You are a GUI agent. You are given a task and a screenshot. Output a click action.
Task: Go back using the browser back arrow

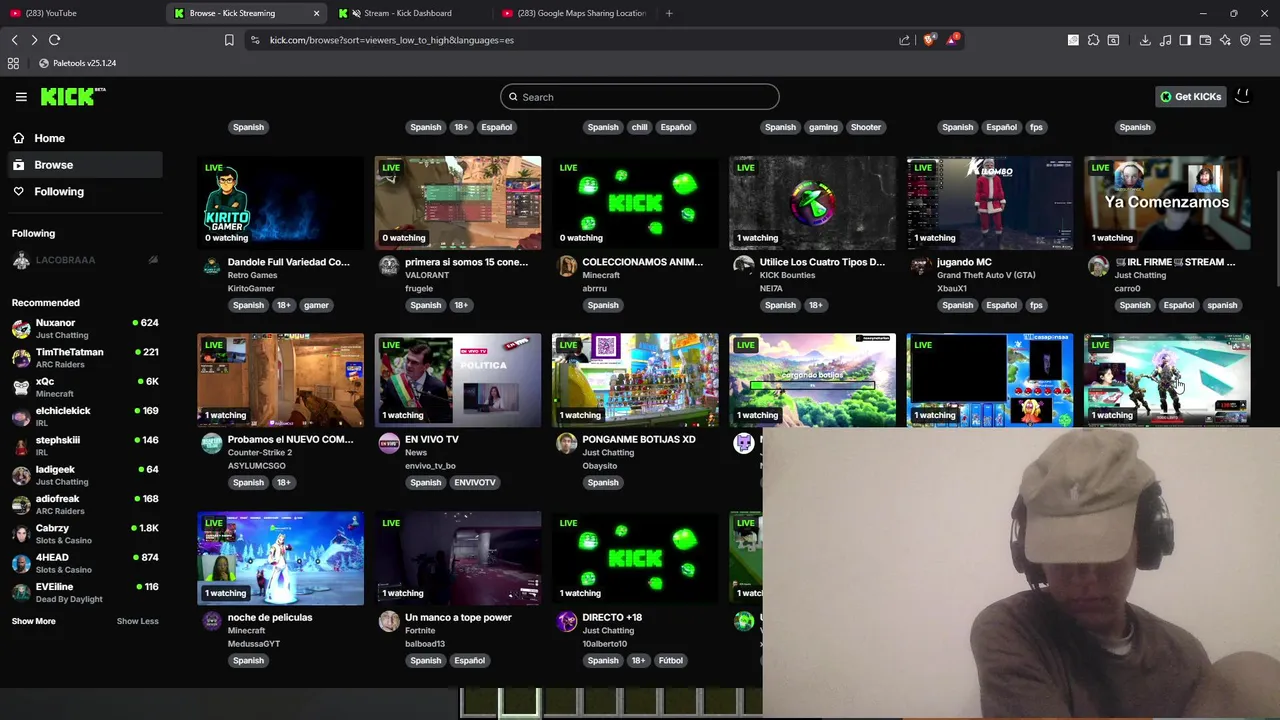14,40
